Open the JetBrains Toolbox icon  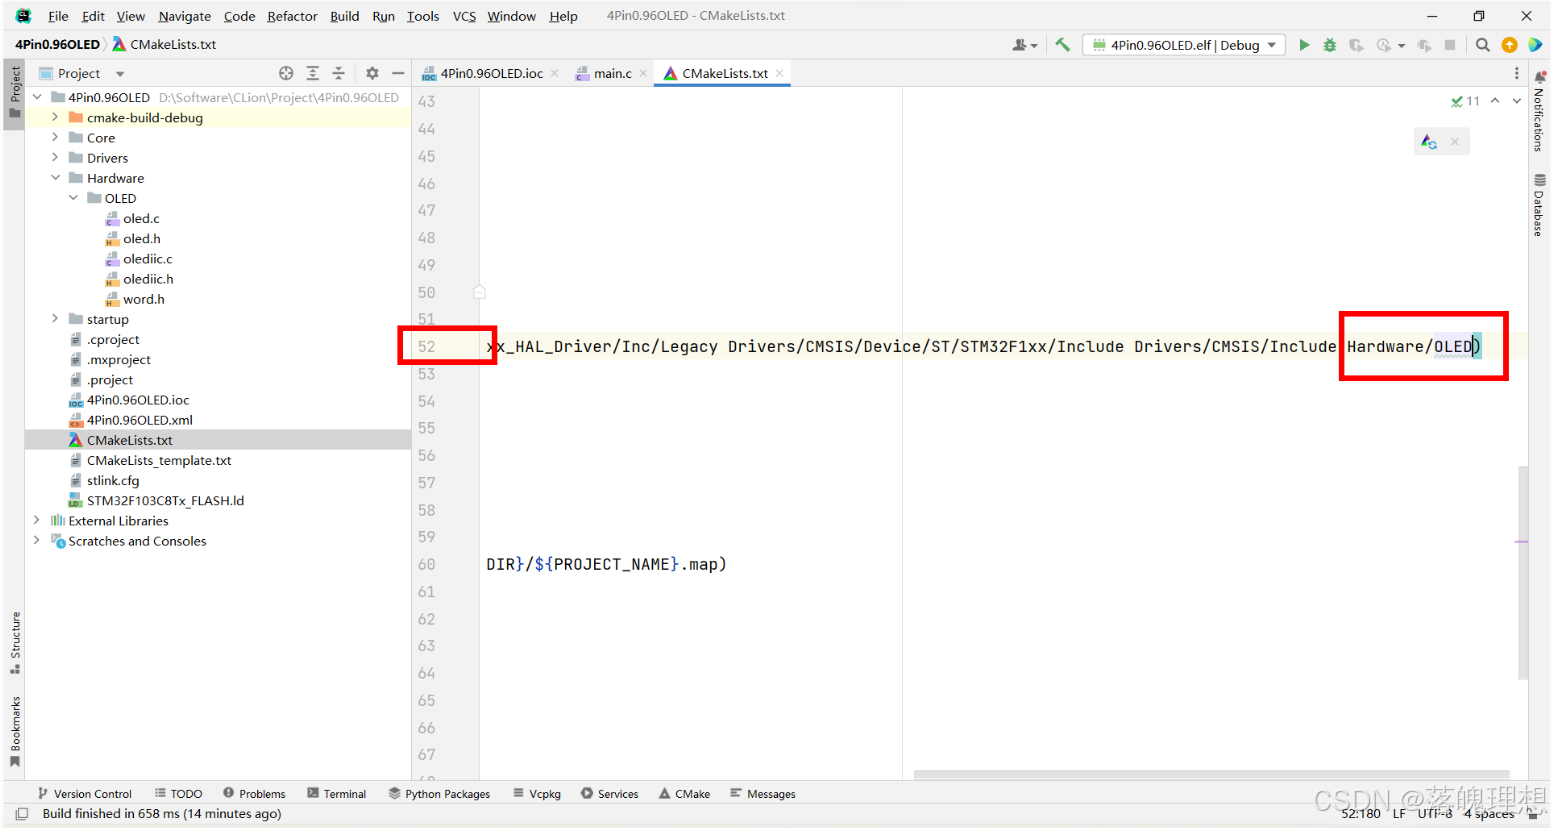[x=1535, y=45]
